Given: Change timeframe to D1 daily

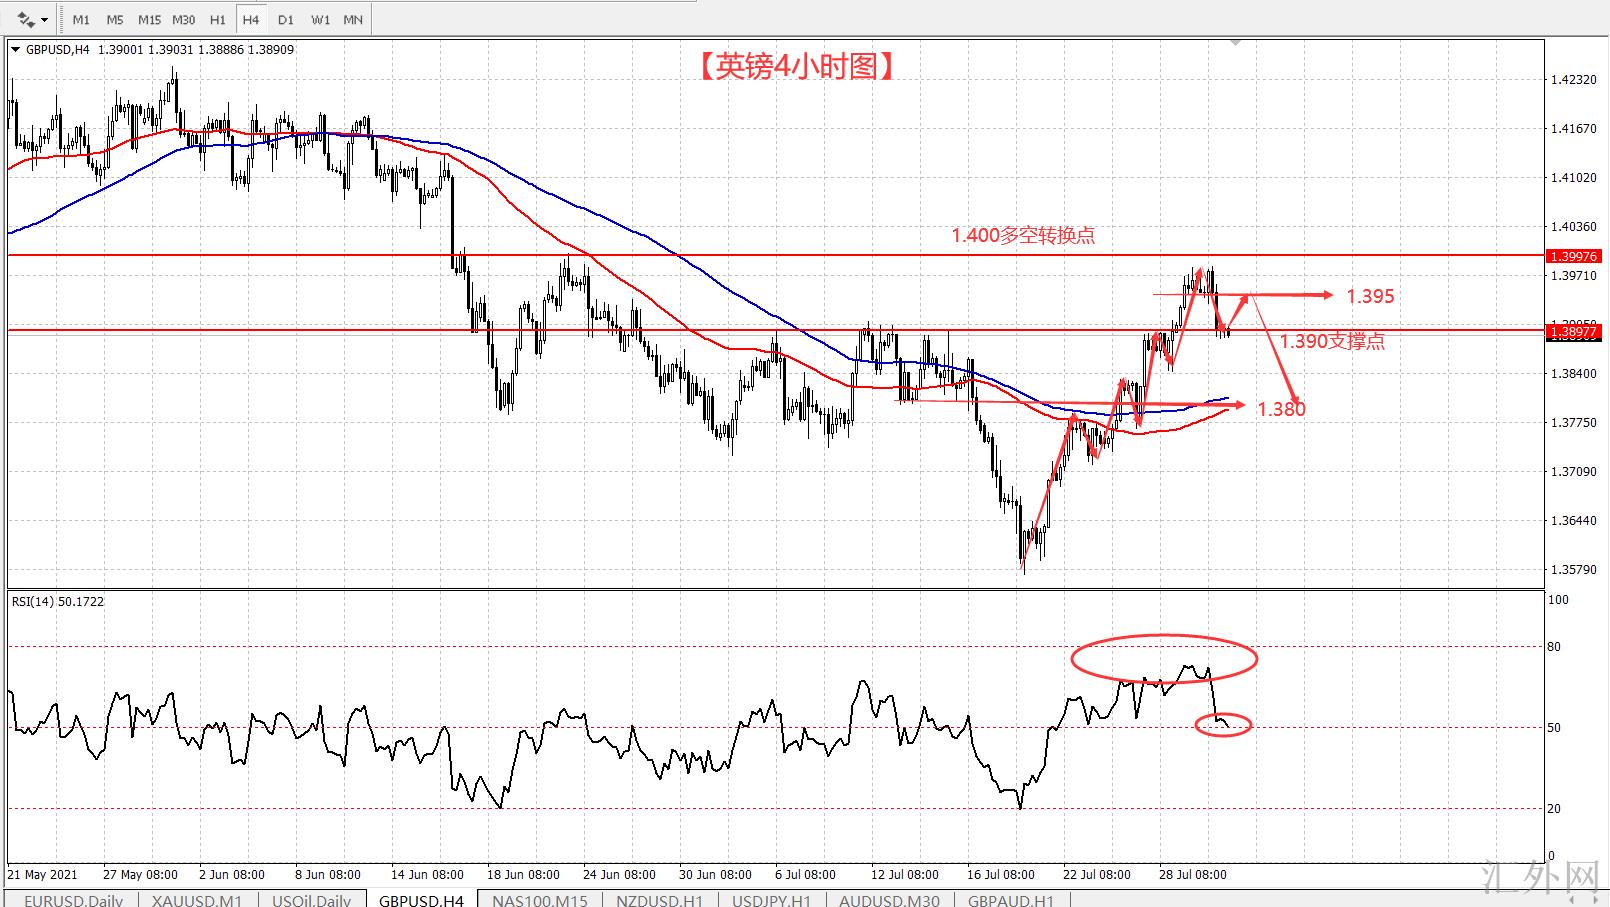Looking at the screenshot, I should point(286,19).
